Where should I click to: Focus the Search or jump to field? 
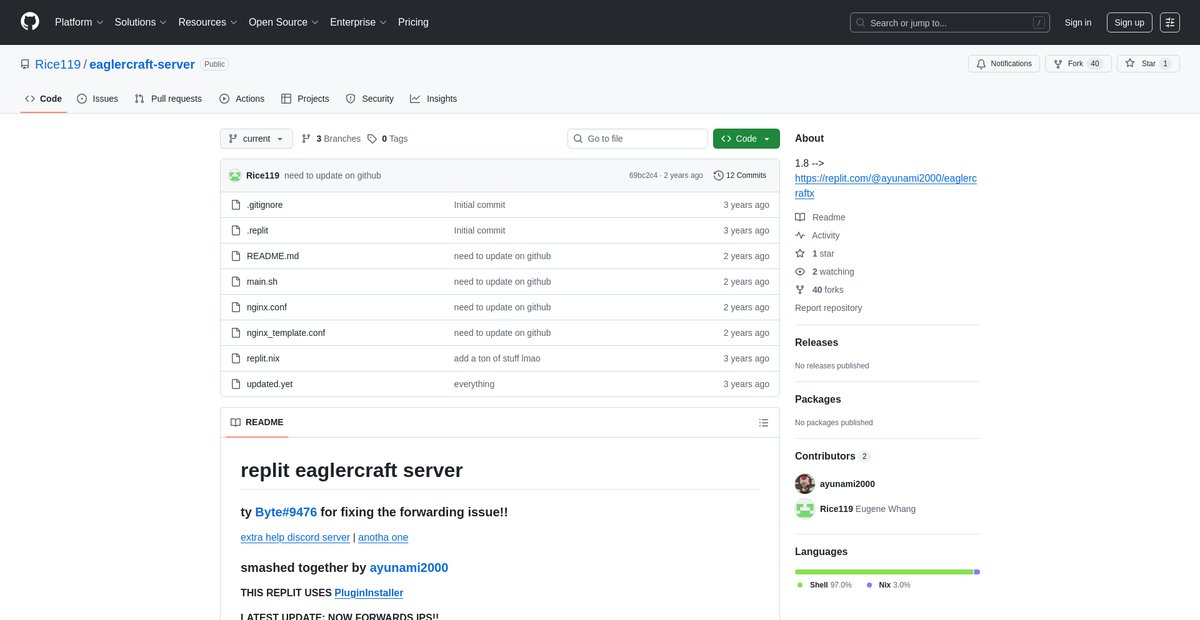point(950,22)
